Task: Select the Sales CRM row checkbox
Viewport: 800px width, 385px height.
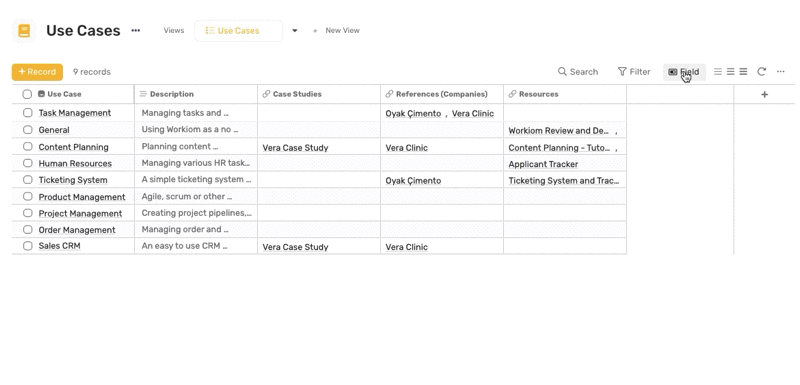Action: tap(28, 246)
